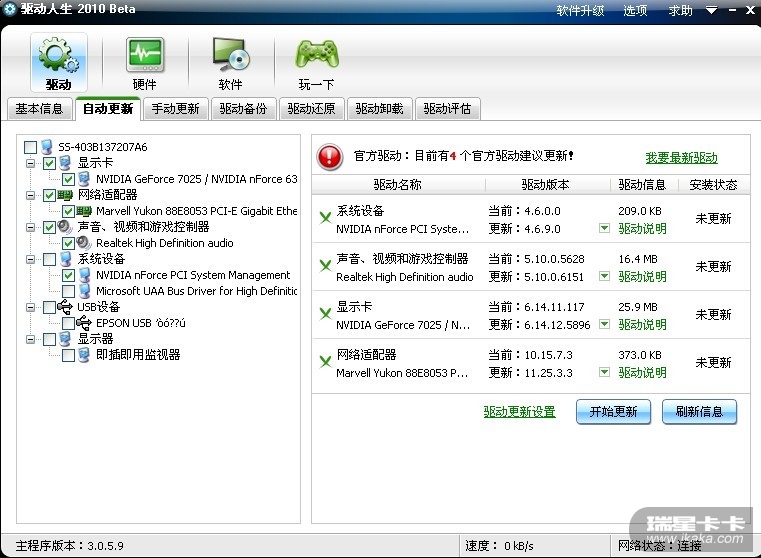
Task: Click the green status mark for 网络适配器 driver row
Action: click(x=325, y=361)
